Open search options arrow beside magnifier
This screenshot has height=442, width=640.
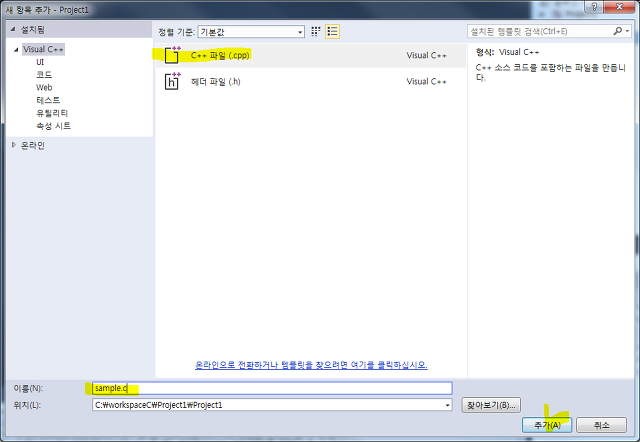click(627, 31)
